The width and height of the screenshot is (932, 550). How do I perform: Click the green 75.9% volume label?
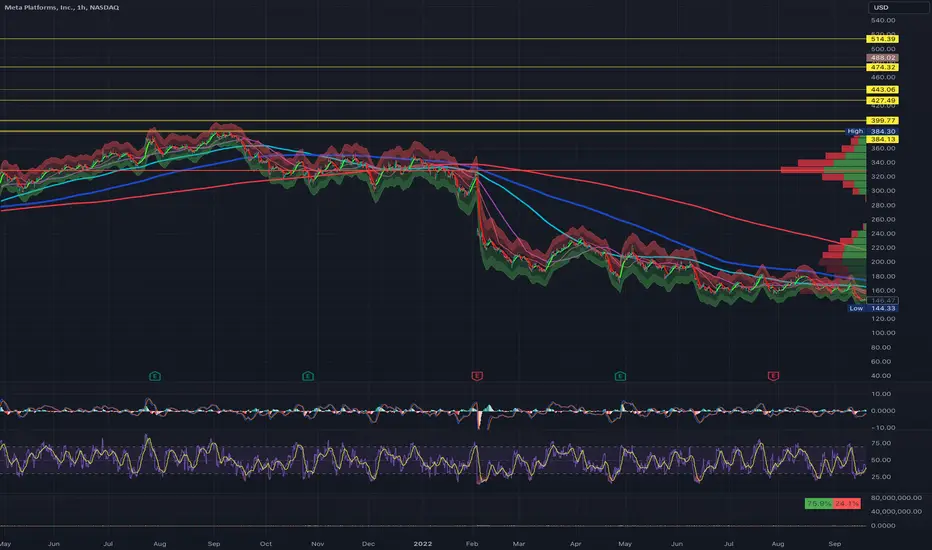[x=818, y=504]
